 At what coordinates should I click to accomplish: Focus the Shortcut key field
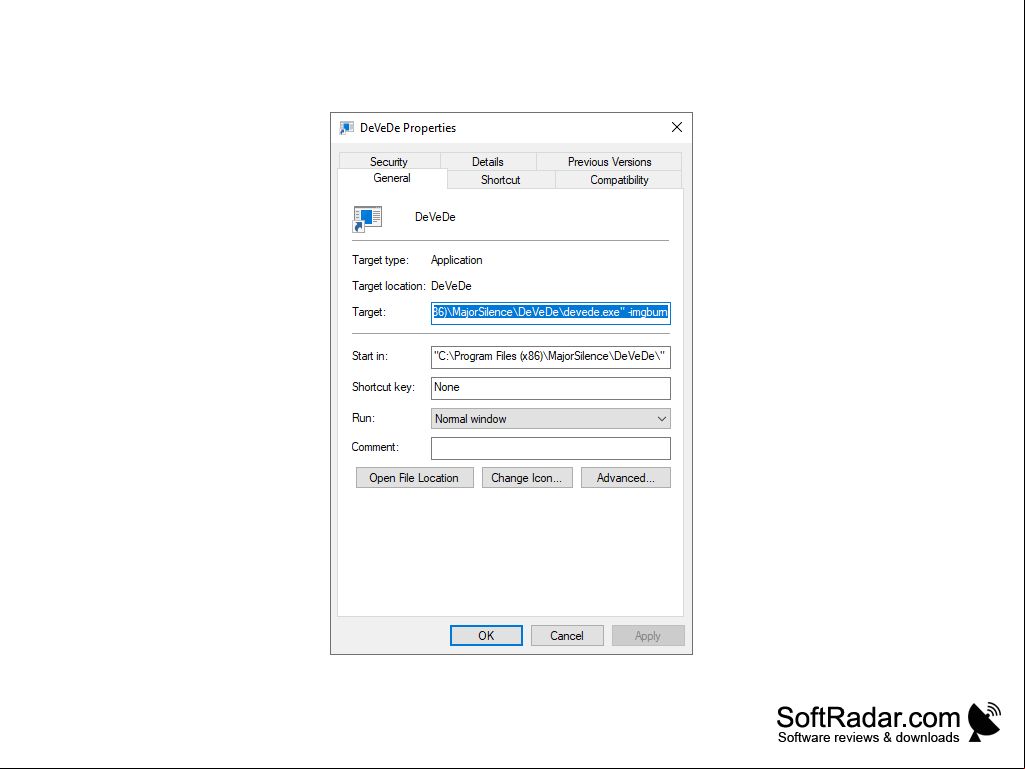[550, 388]
